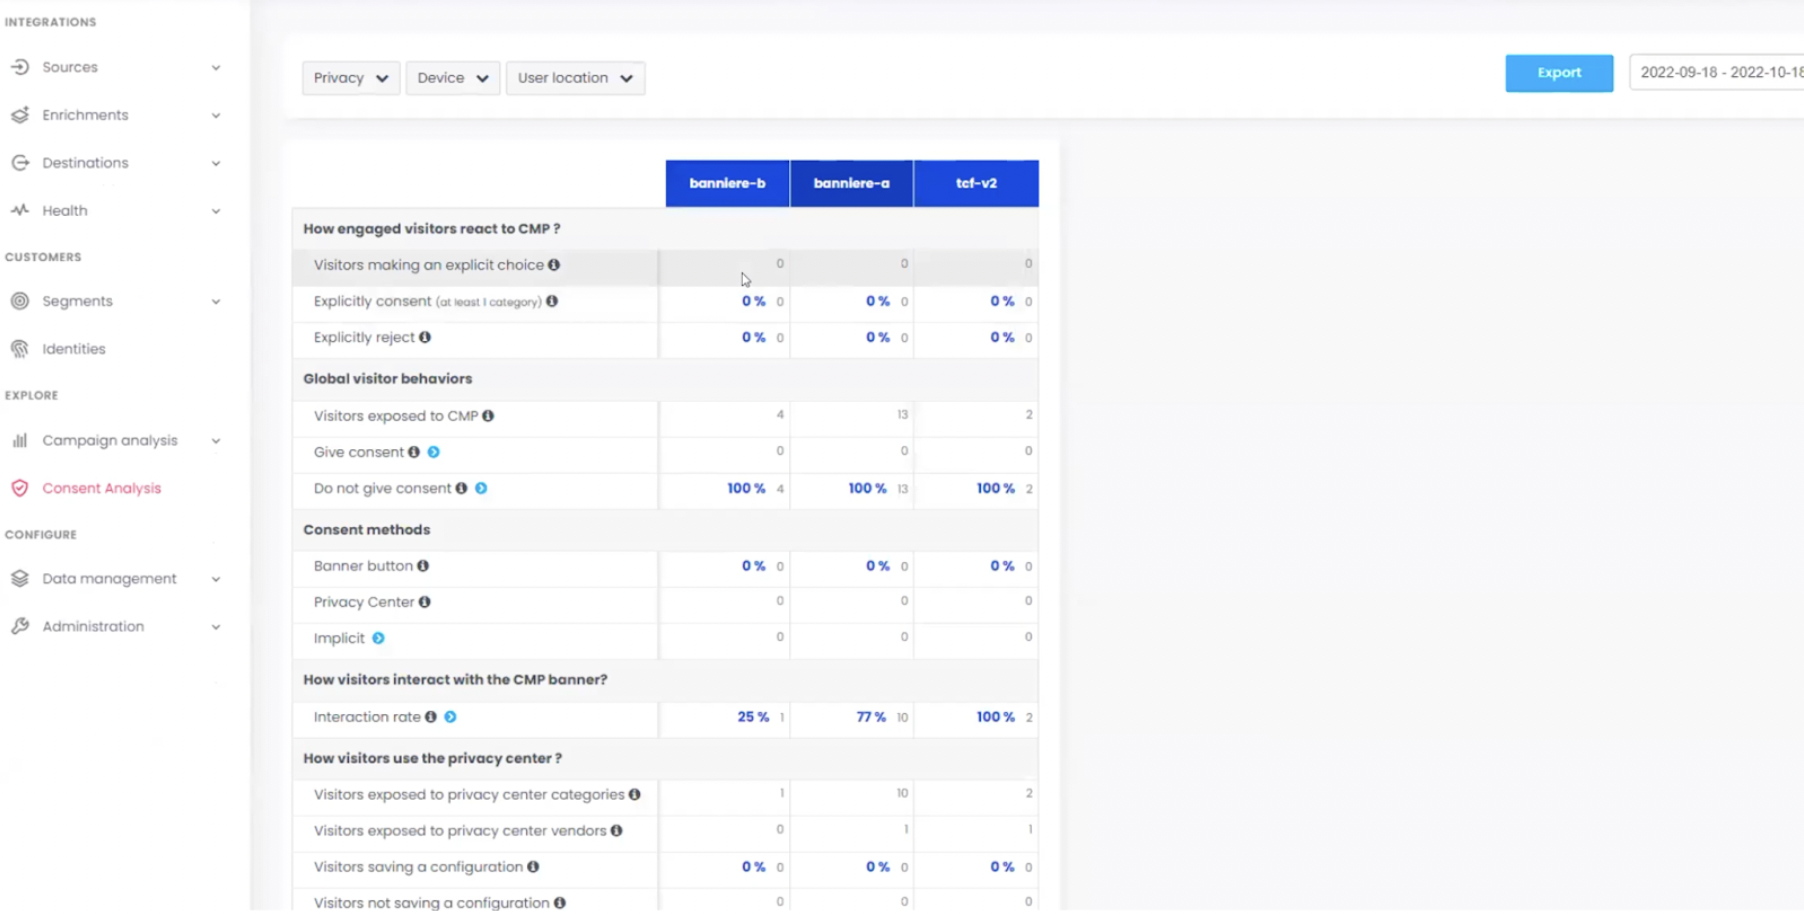The image size is (1804, 914).
Task: Click info icon beside privacy center vendors
Action: pos(617,831)
